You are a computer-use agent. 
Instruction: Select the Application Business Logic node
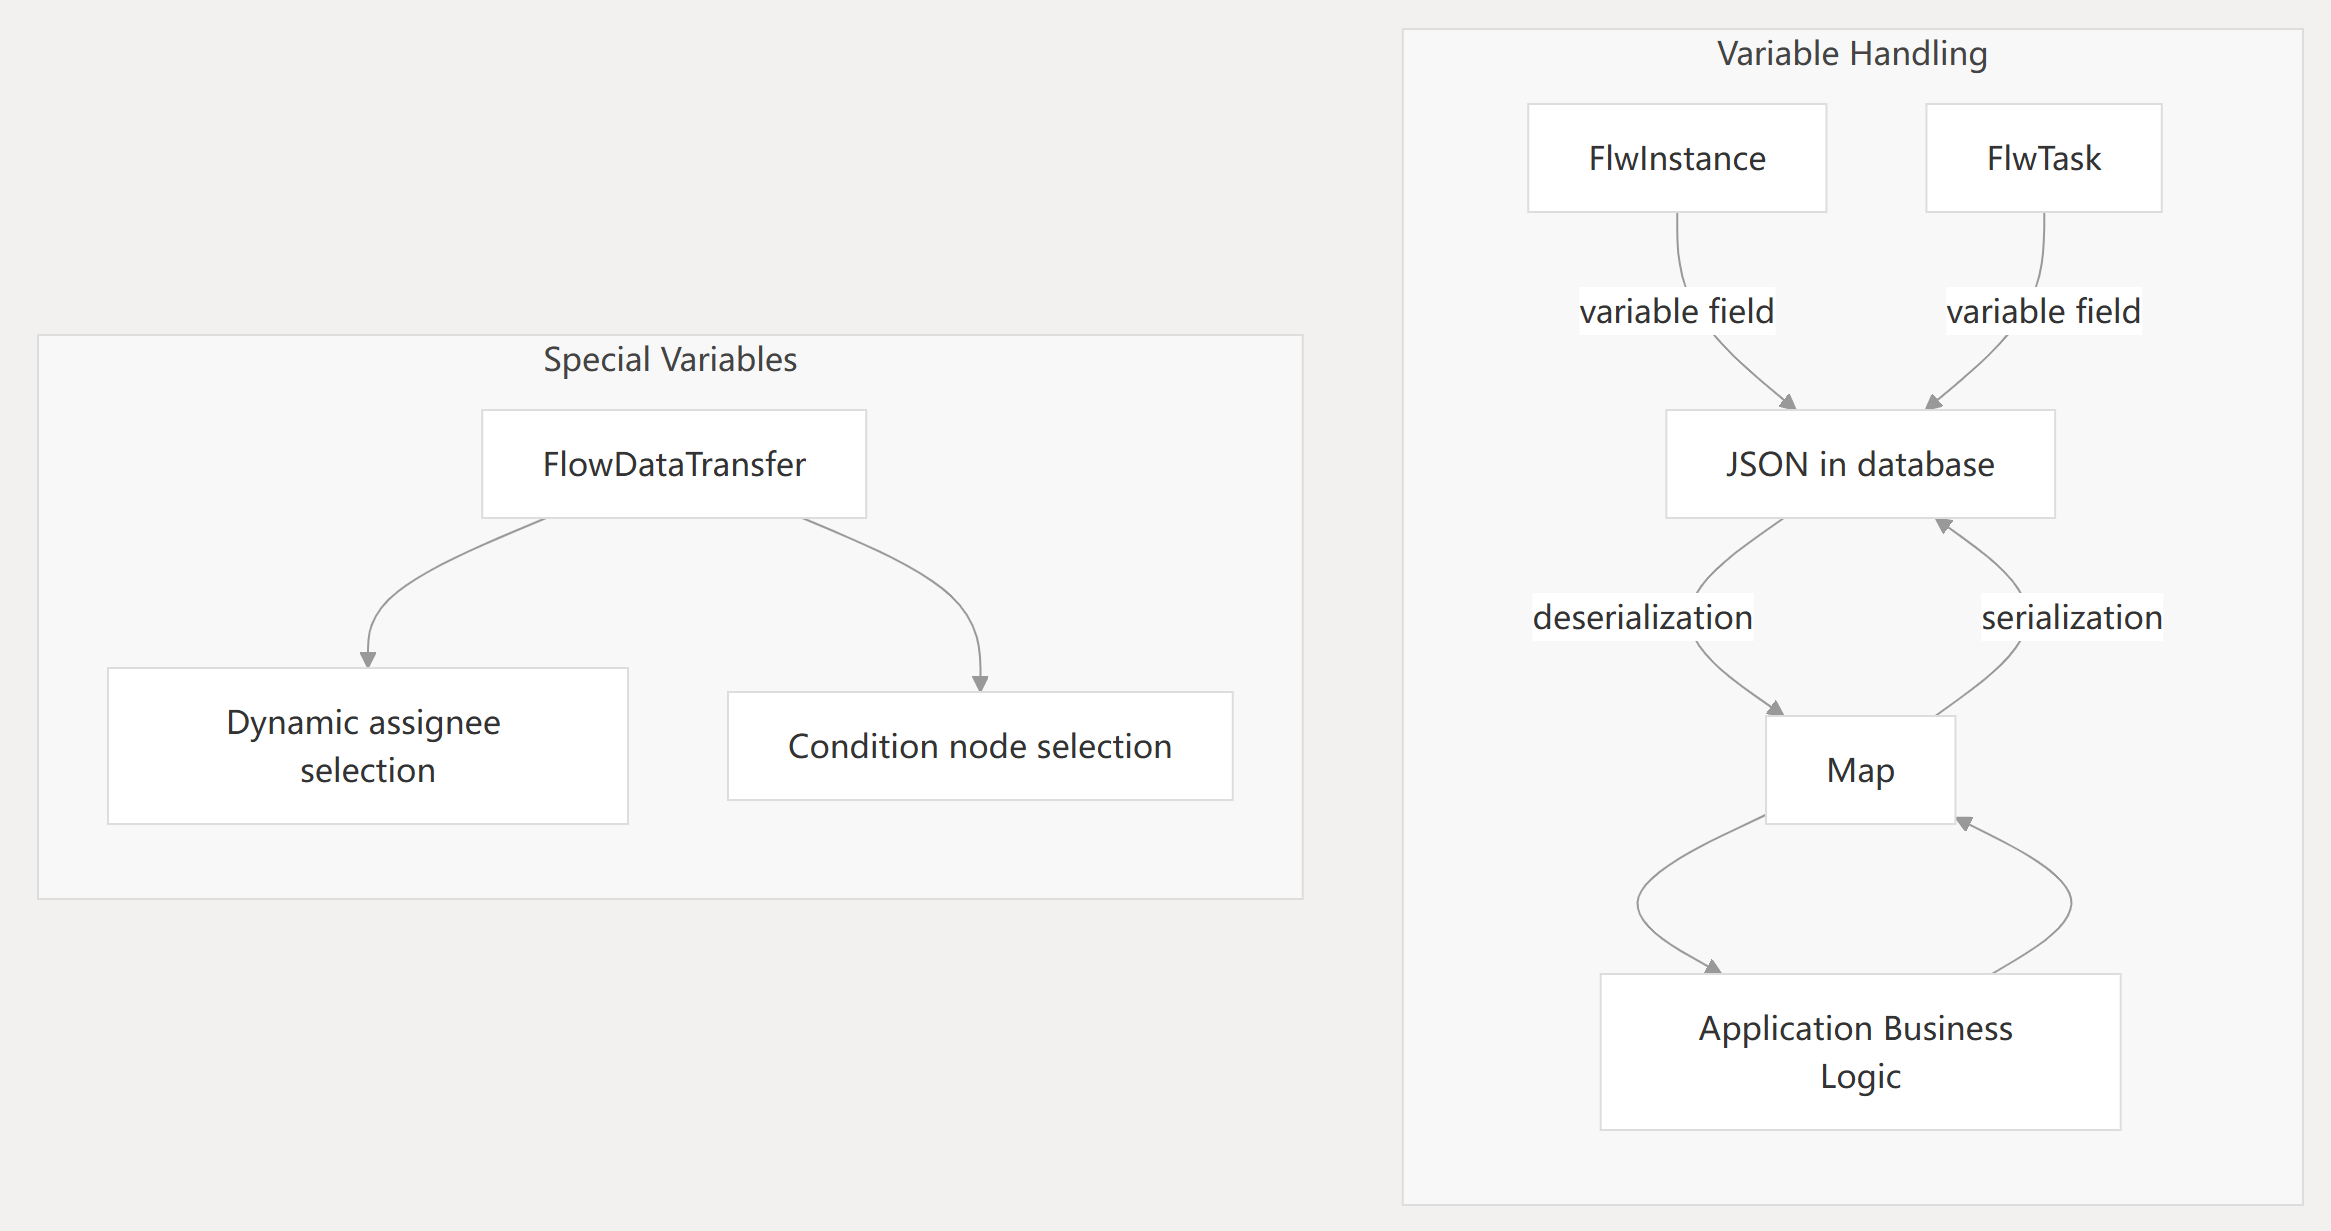(x=1860, y=1052)
